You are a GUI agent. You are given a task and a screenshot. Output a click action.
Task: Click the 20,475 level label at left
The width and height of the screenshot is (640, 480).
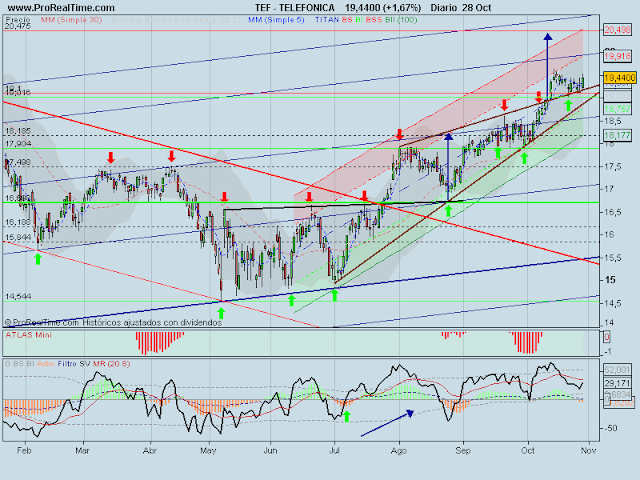[x=18, y=26]
